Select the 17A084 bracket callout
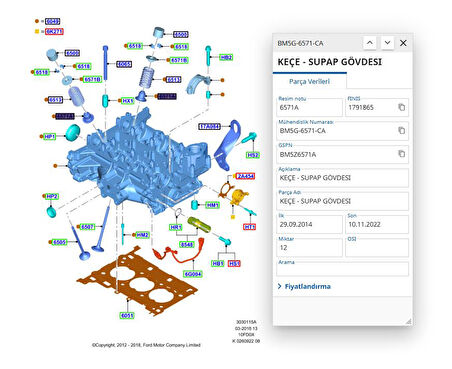 (210, 126)
